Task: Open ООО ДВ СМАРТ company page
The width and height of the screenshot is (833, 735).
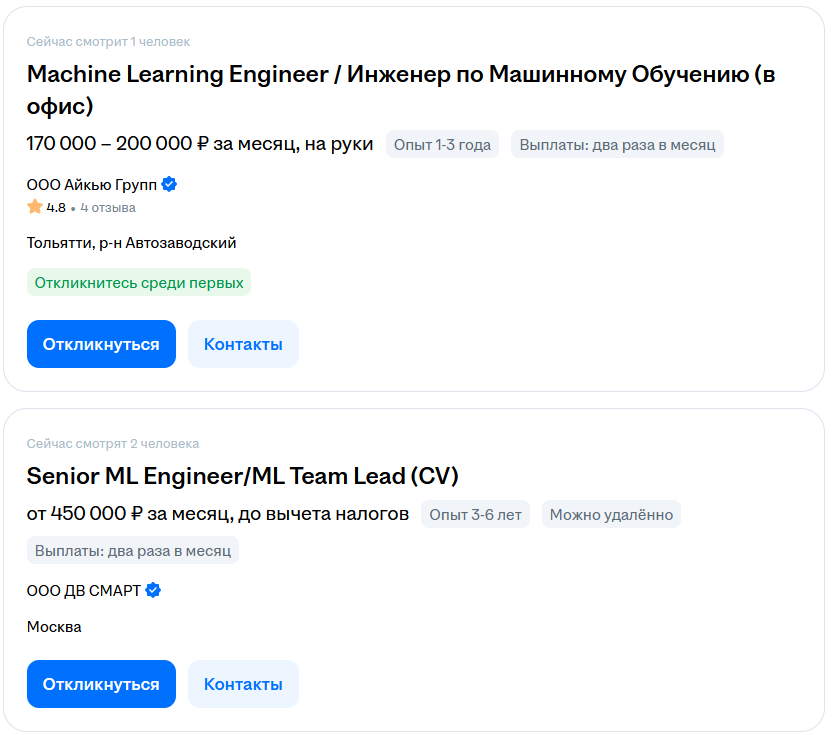Action: click(84, 591)
